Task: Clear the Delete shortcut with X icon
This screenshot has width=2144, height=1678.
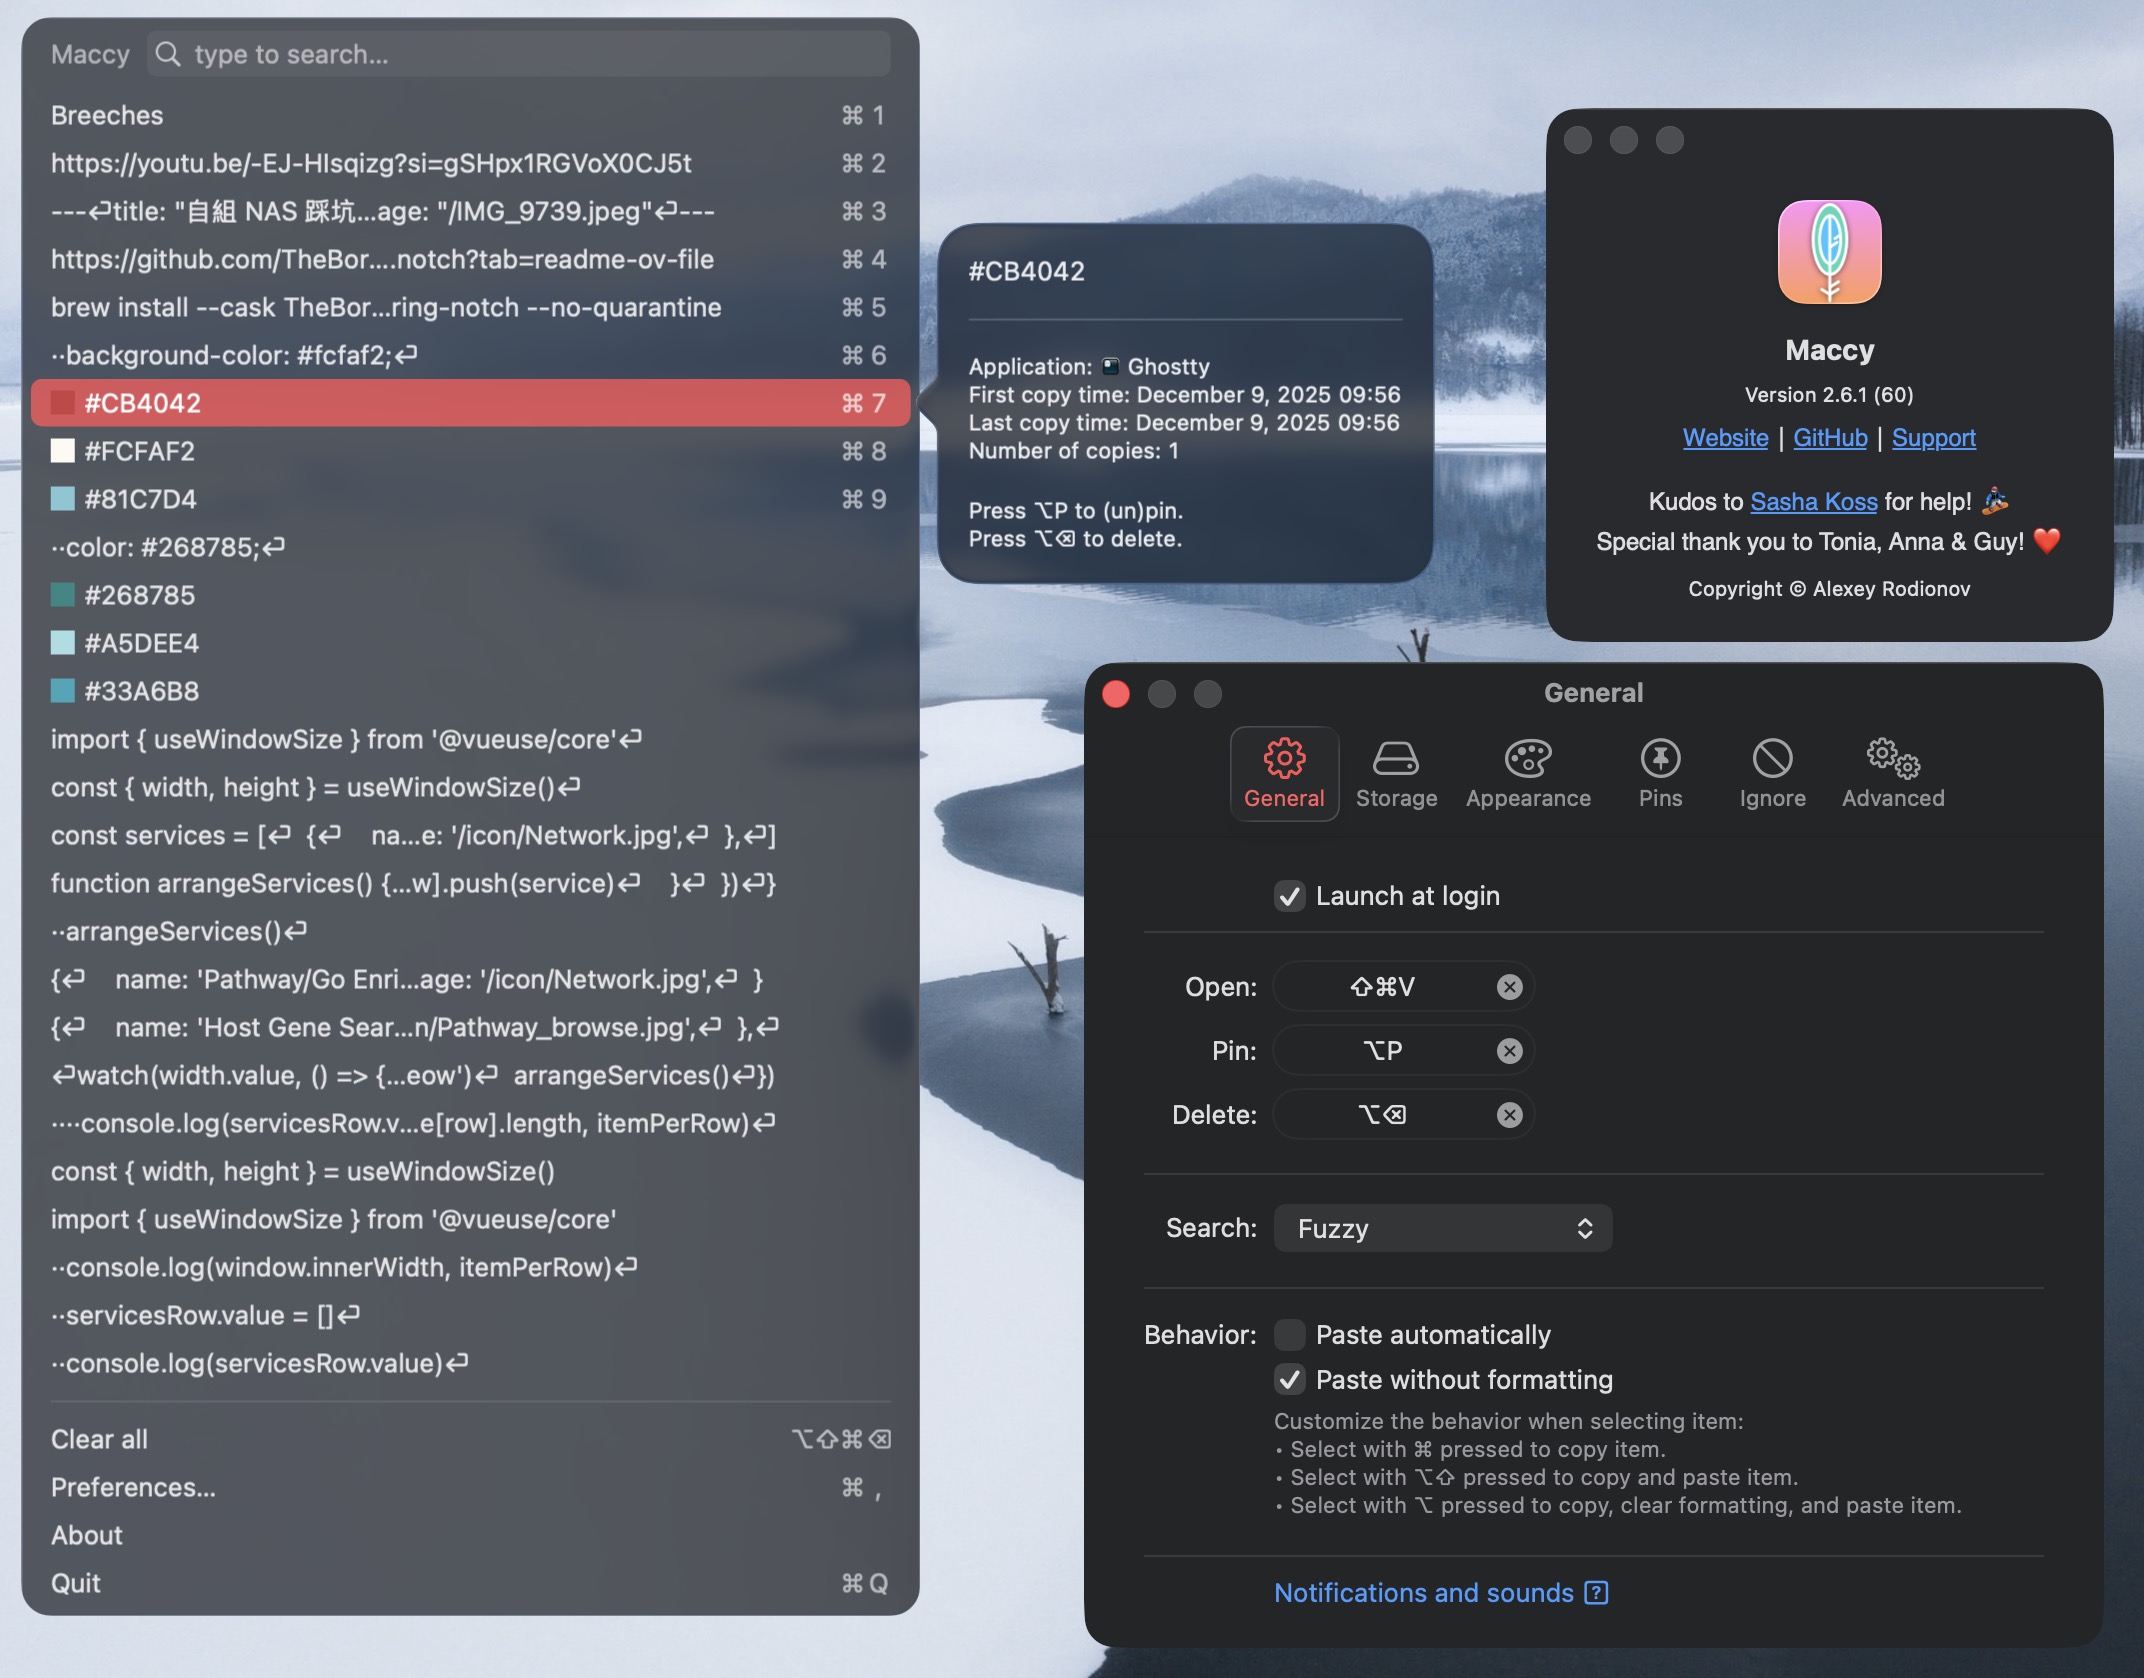Action: click(x=1508, y=1115)
